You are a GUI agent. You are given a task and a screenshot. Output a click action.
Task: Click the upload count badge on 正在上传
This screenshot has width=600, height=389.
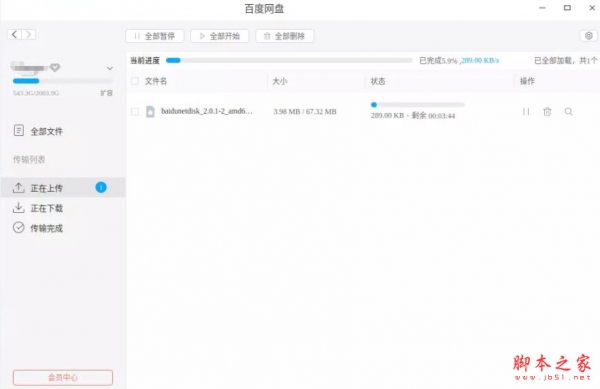[x=101, y=187]
